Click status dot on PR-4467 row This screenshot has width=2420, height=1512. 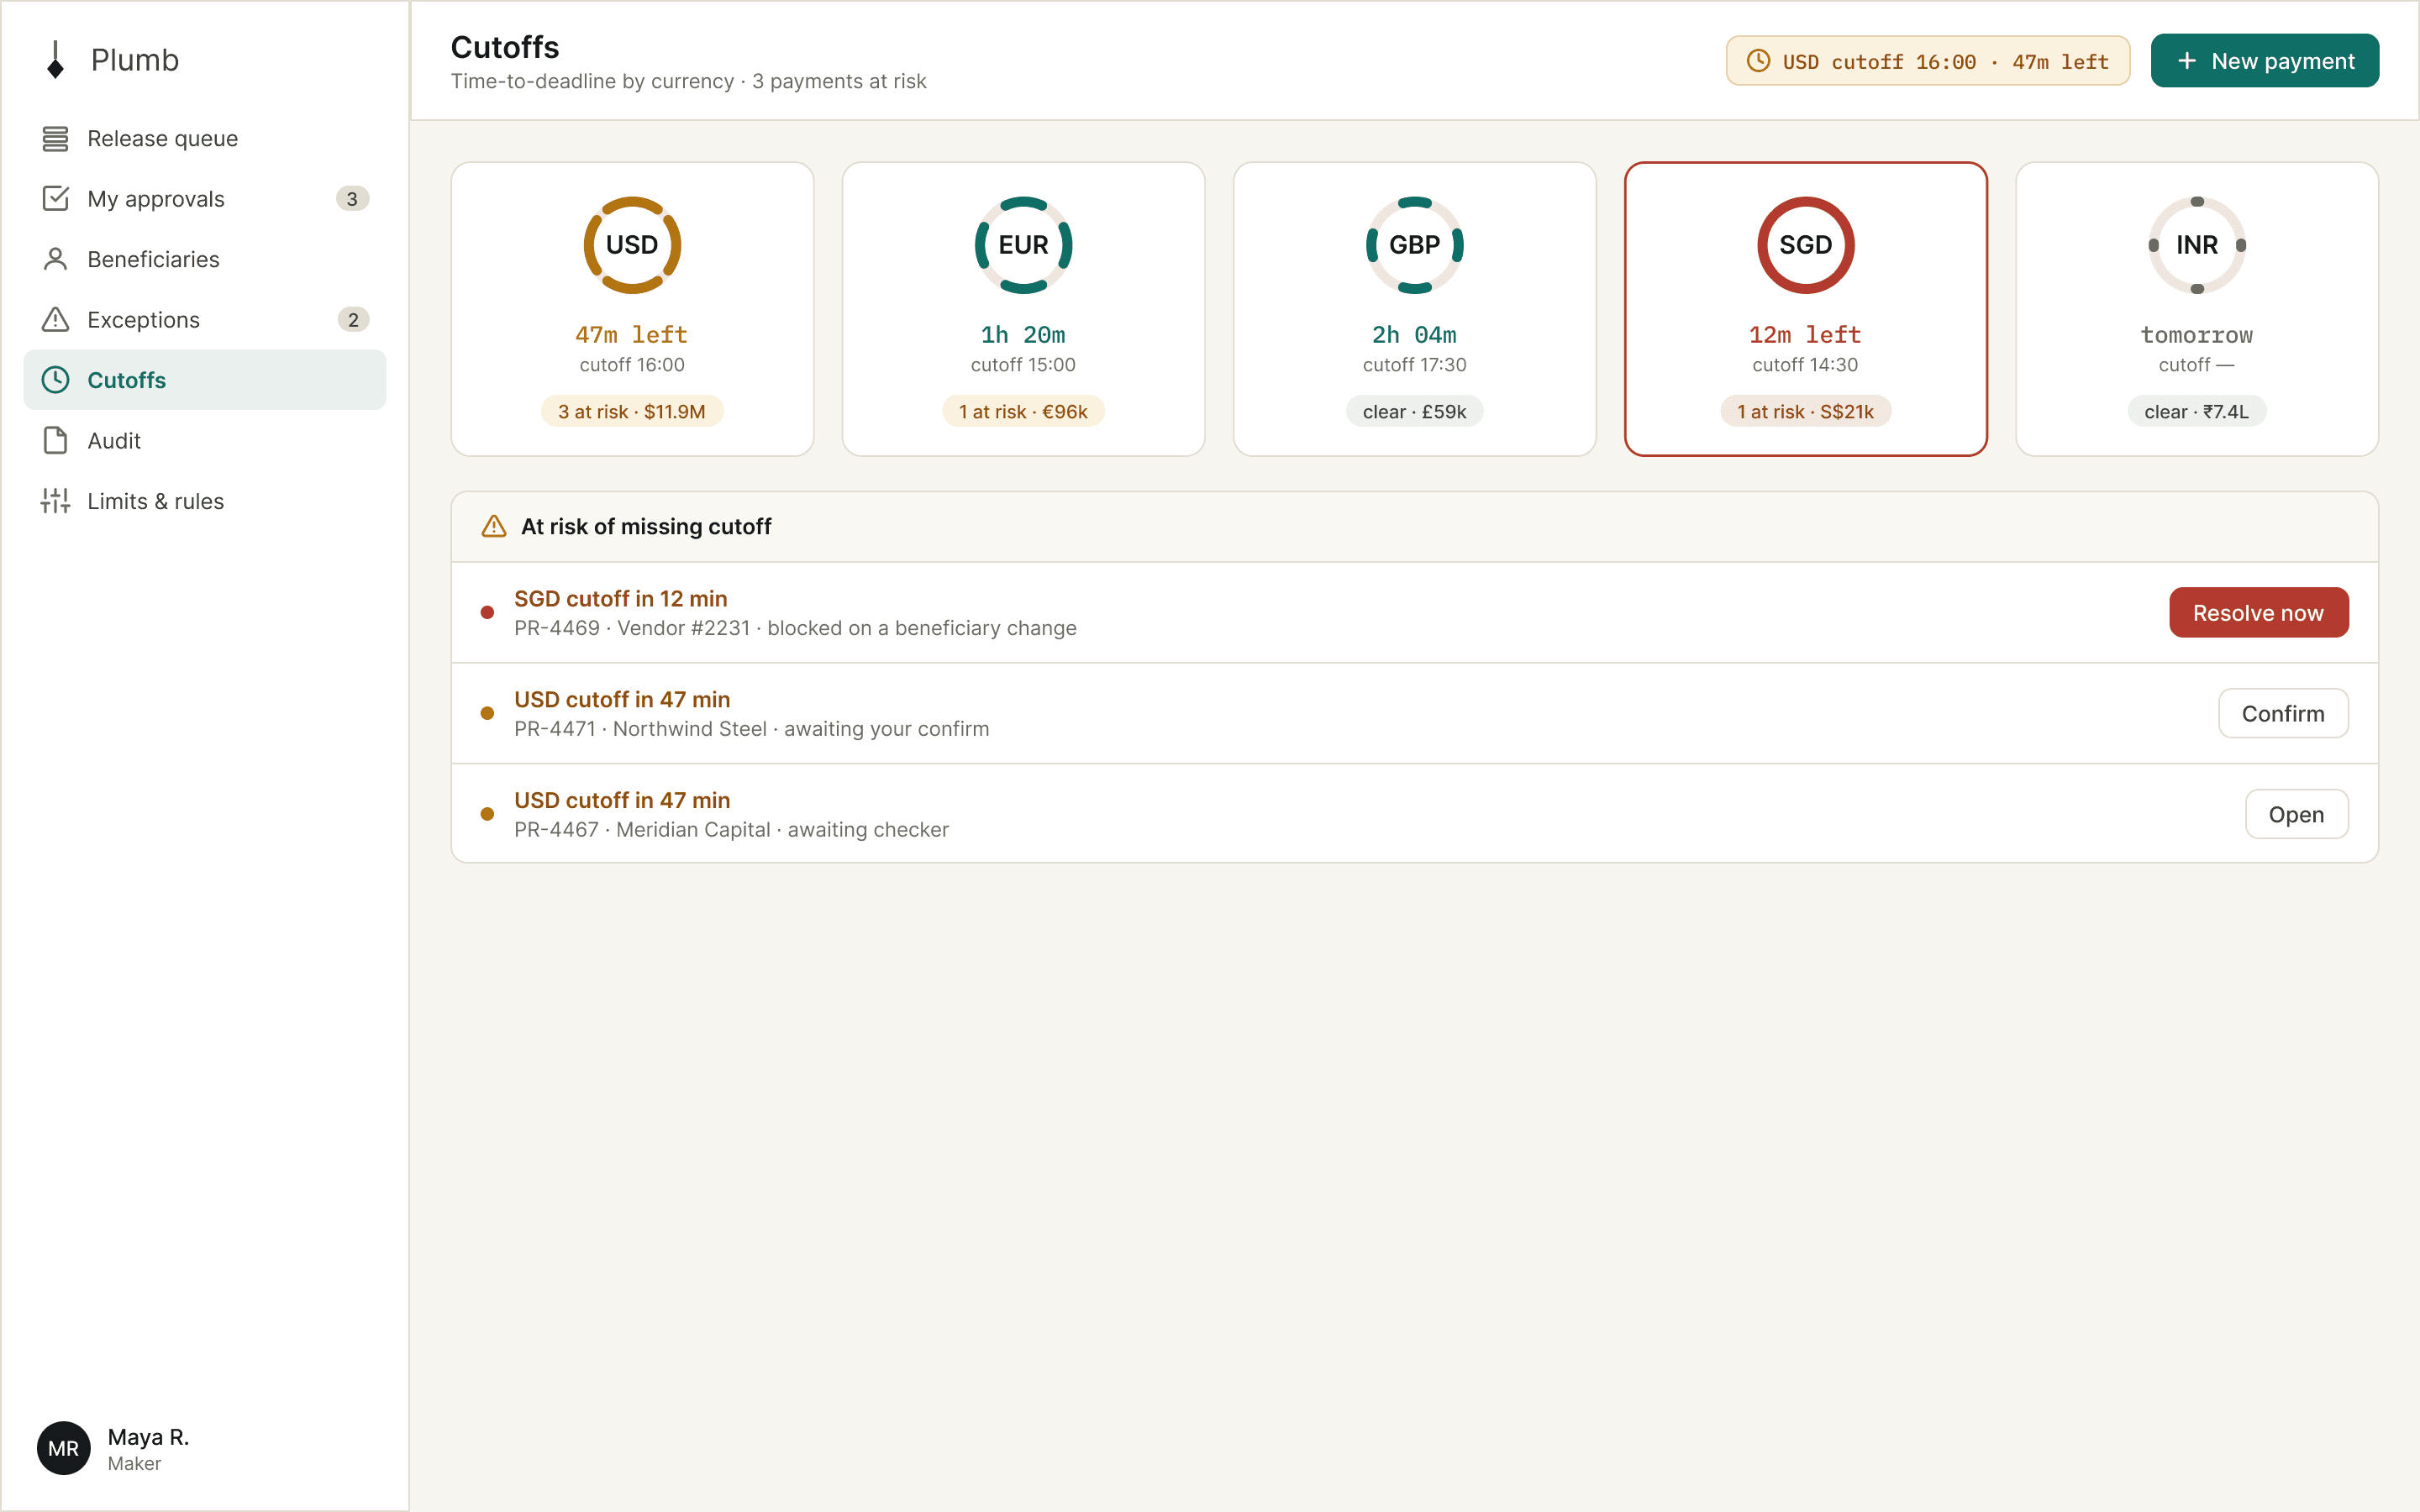tap(487, 814)
